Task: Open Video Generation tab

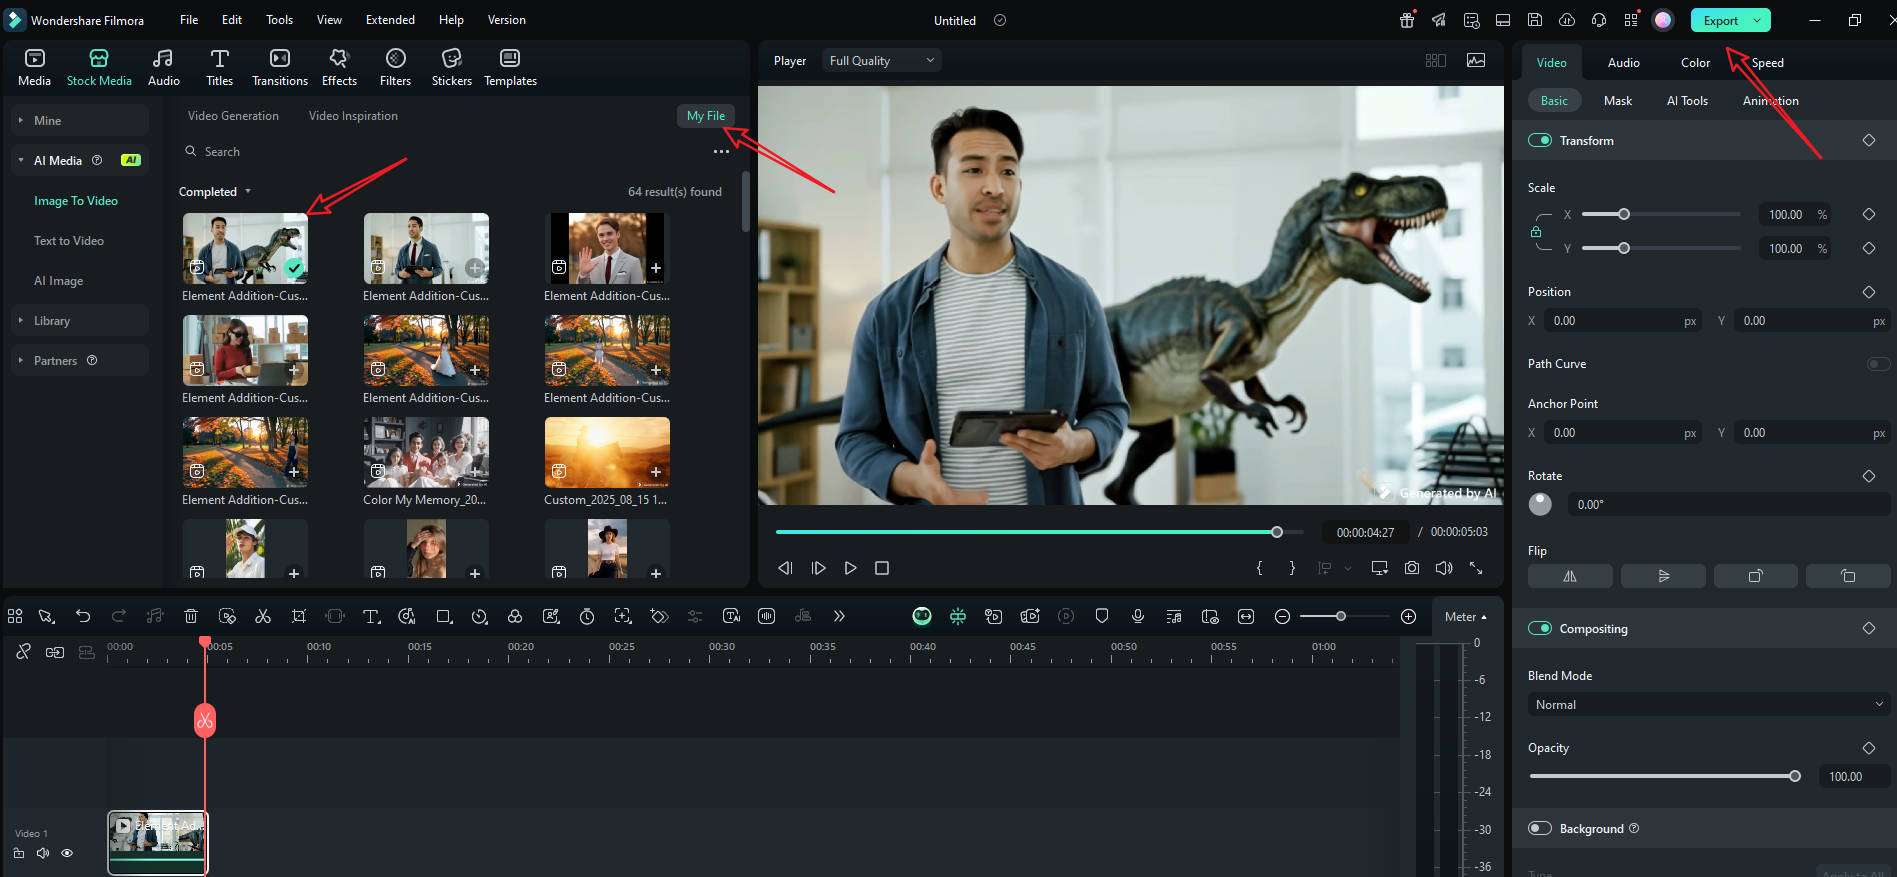Action: coord(233,116)
